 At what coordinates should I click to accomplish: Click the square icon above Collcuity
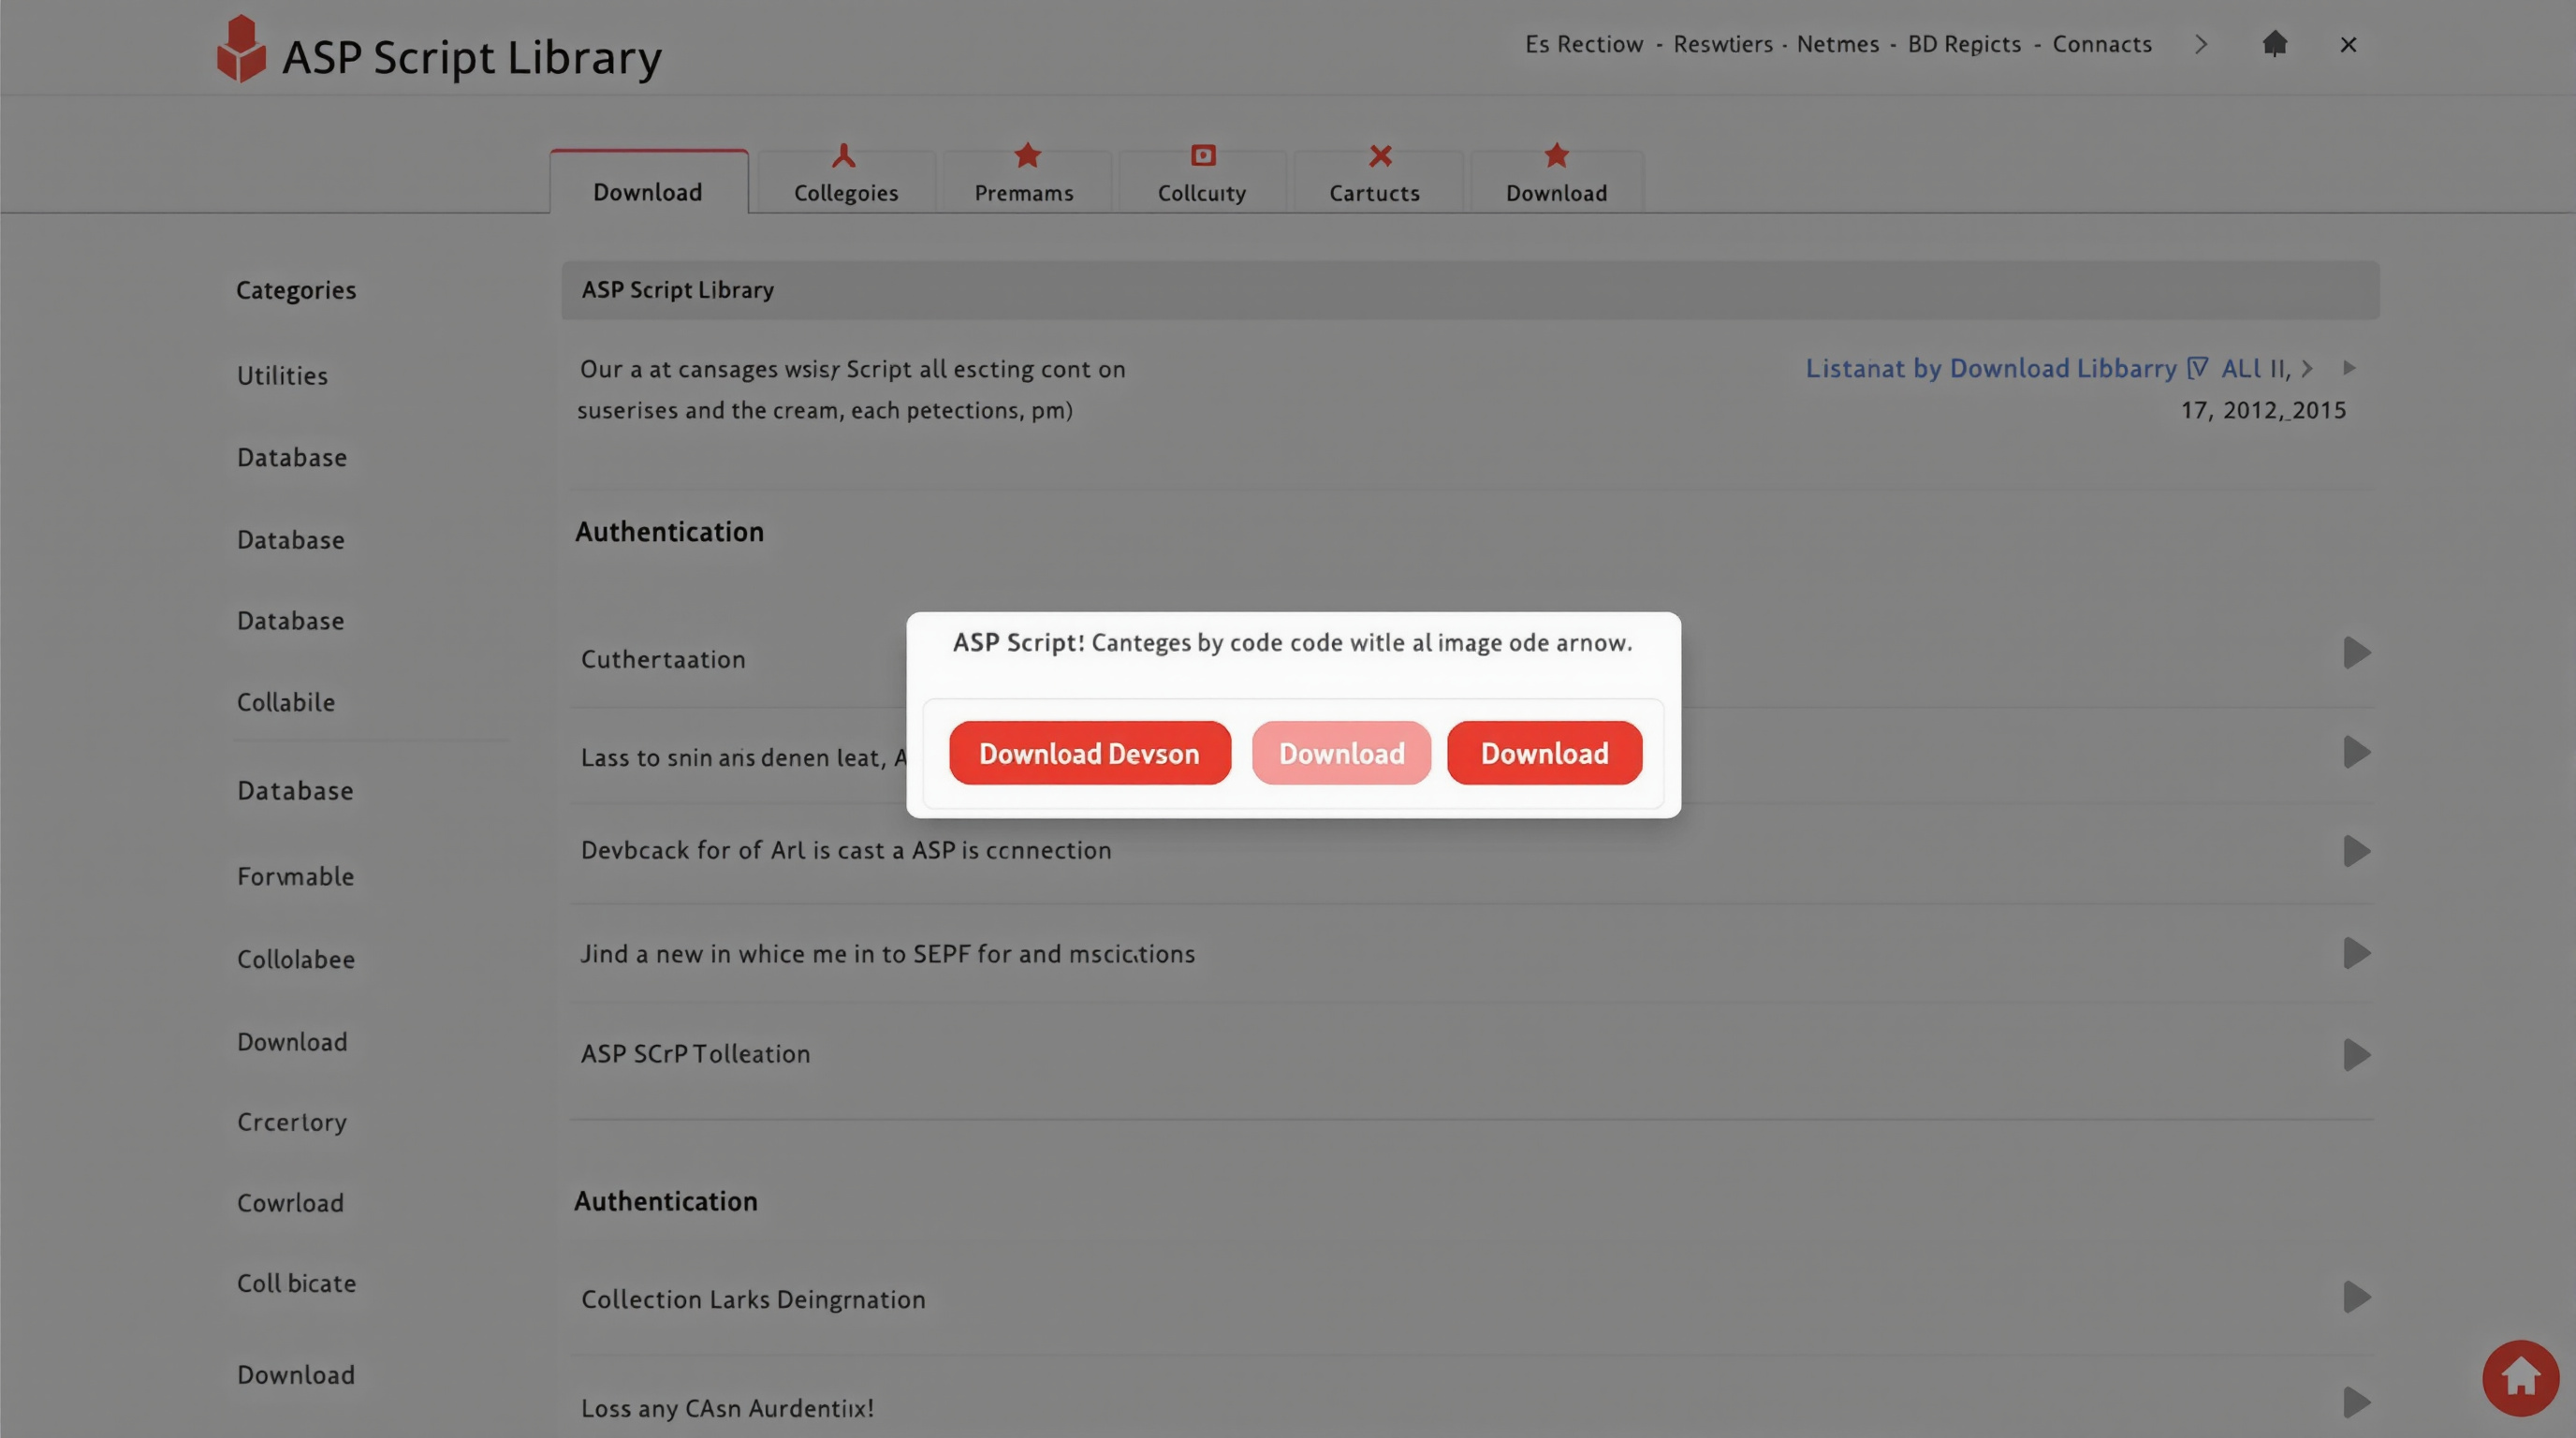click(x=1203, y=156)
